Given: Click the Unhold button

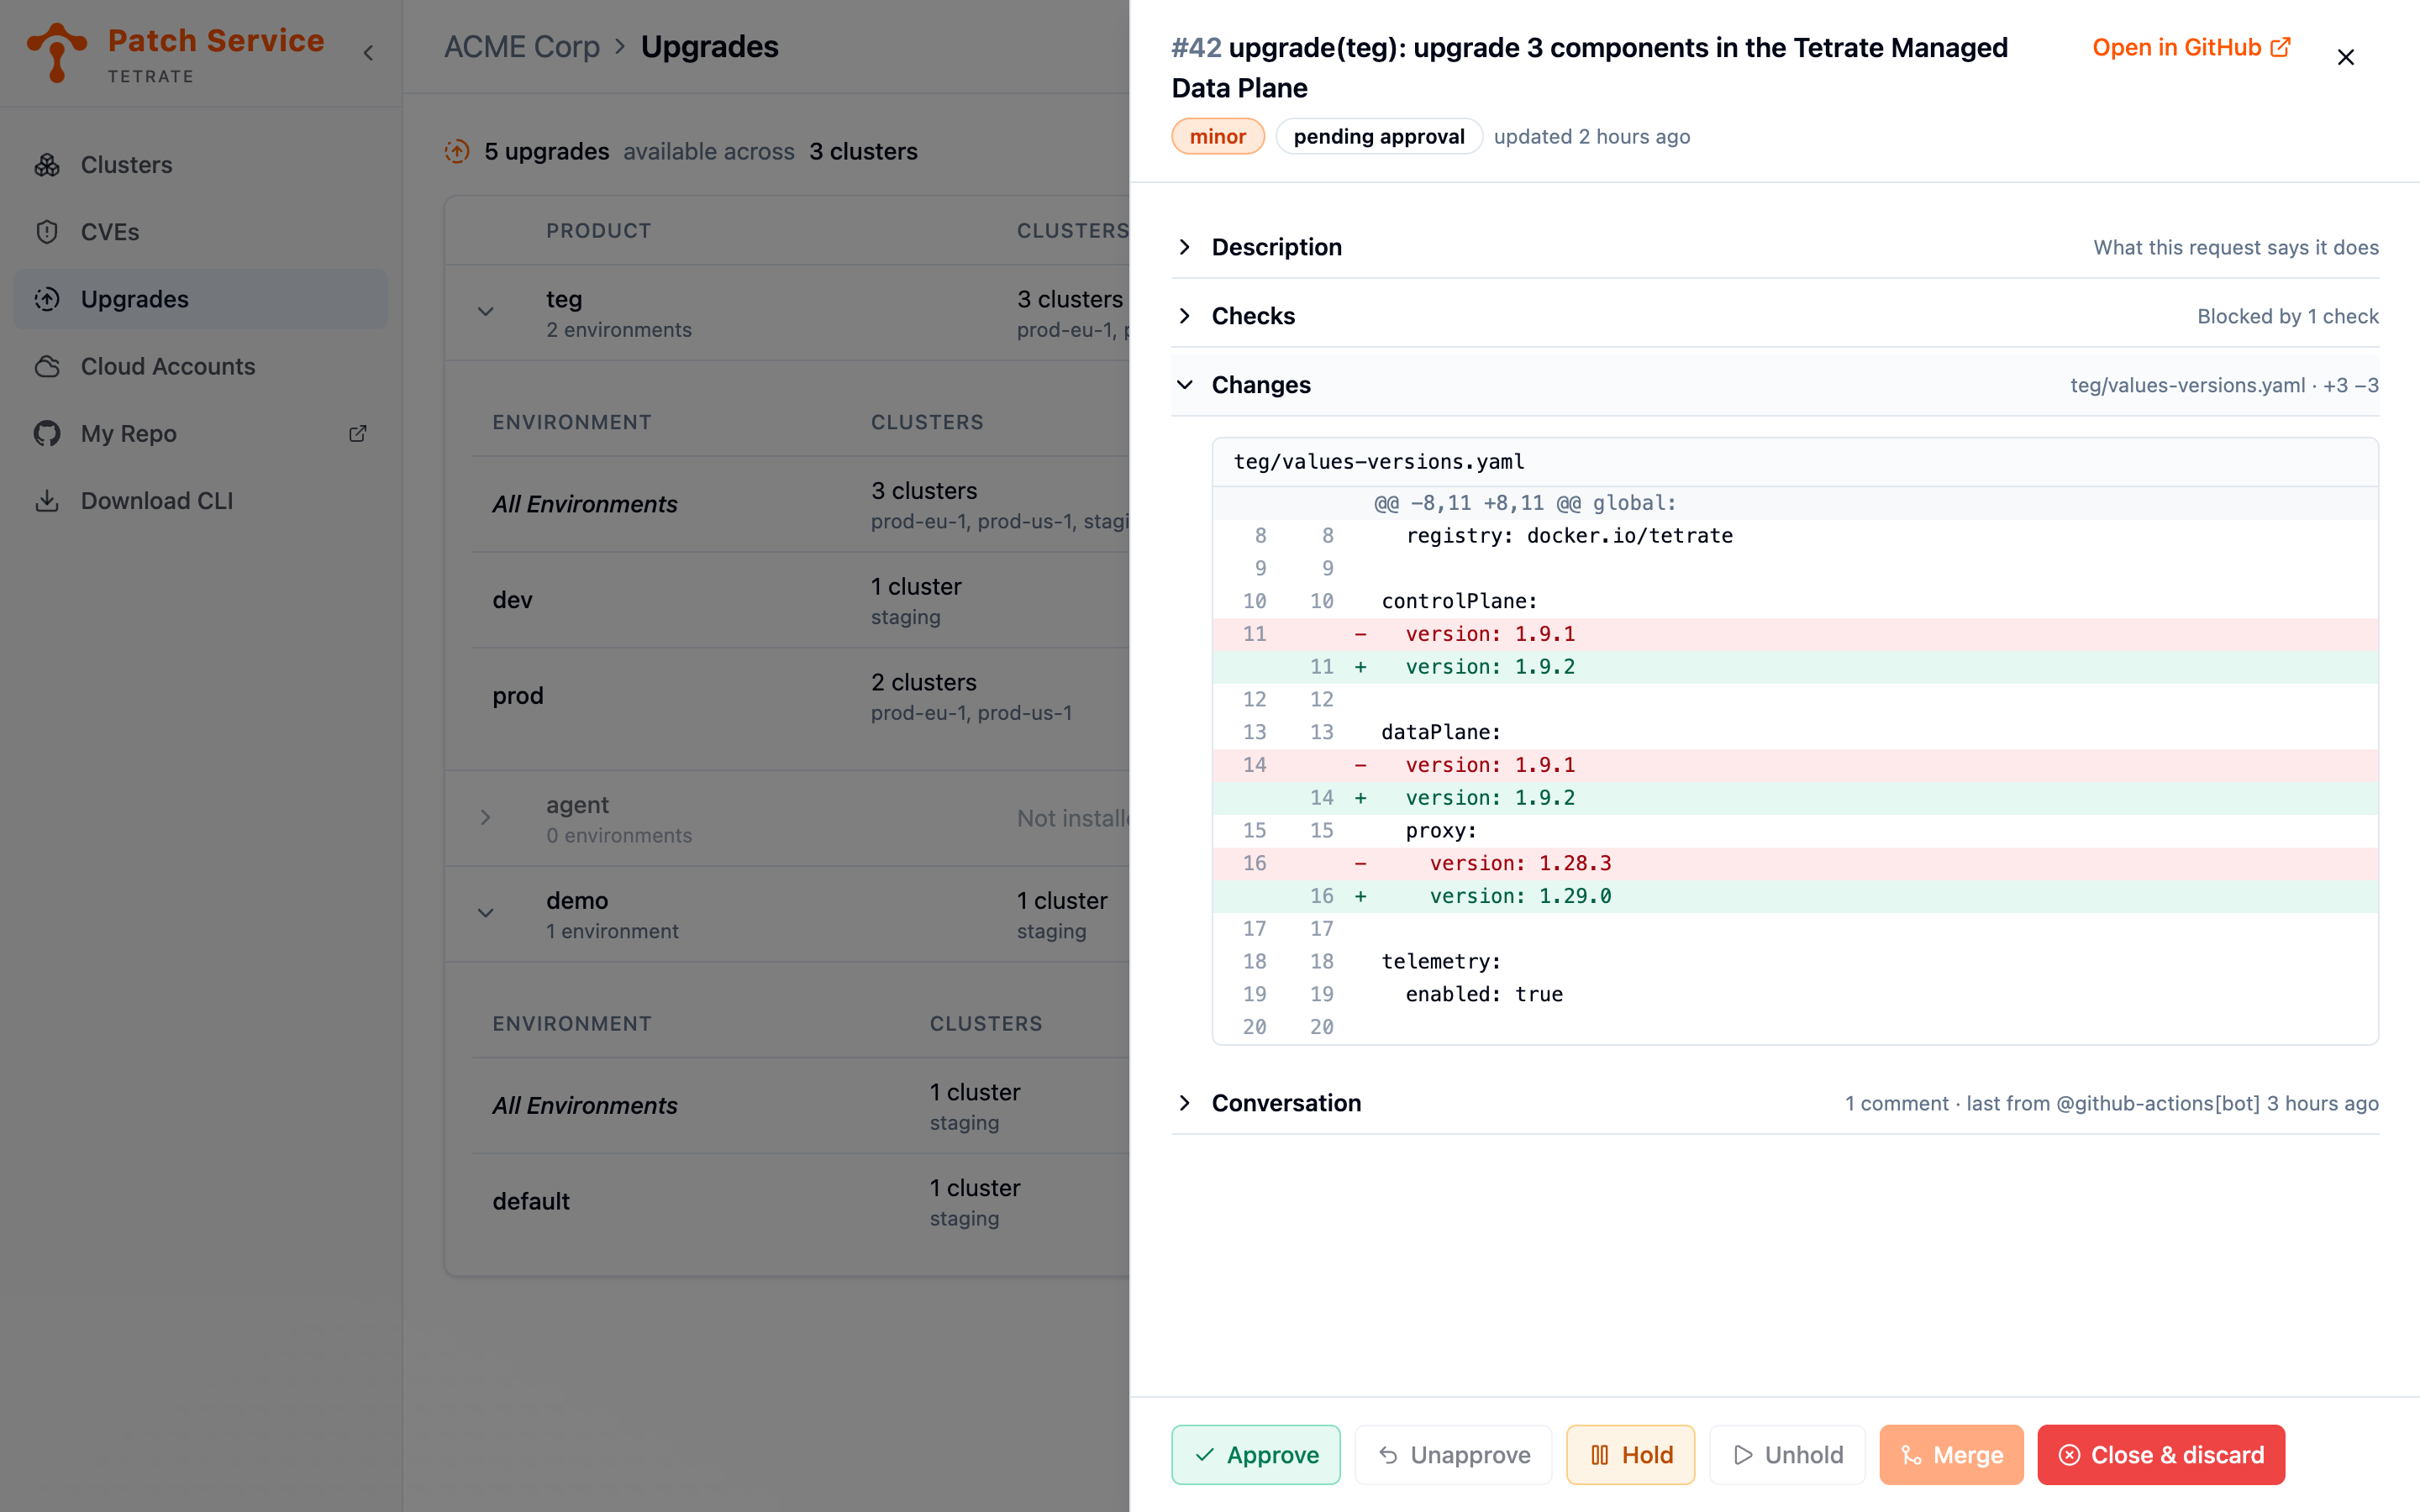Looking at the screenshot, I should (1787, 1454).
